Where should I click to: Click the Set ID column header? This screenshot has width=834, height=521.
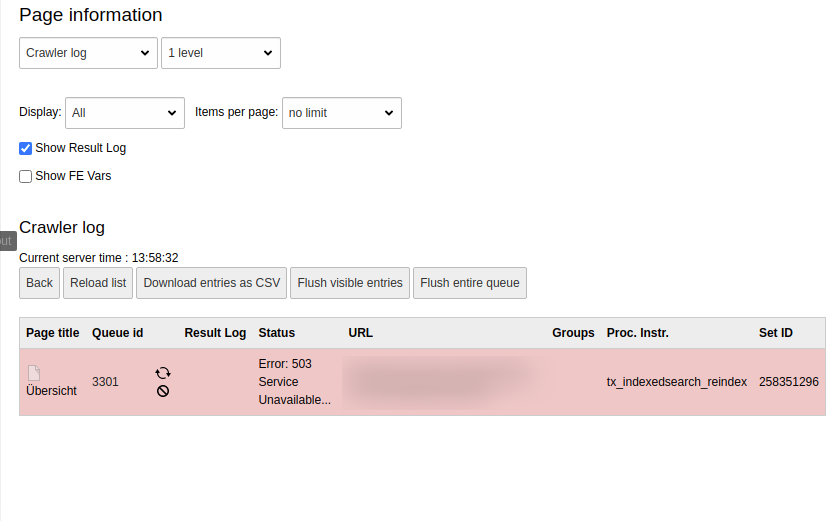(x=775, y=333)
